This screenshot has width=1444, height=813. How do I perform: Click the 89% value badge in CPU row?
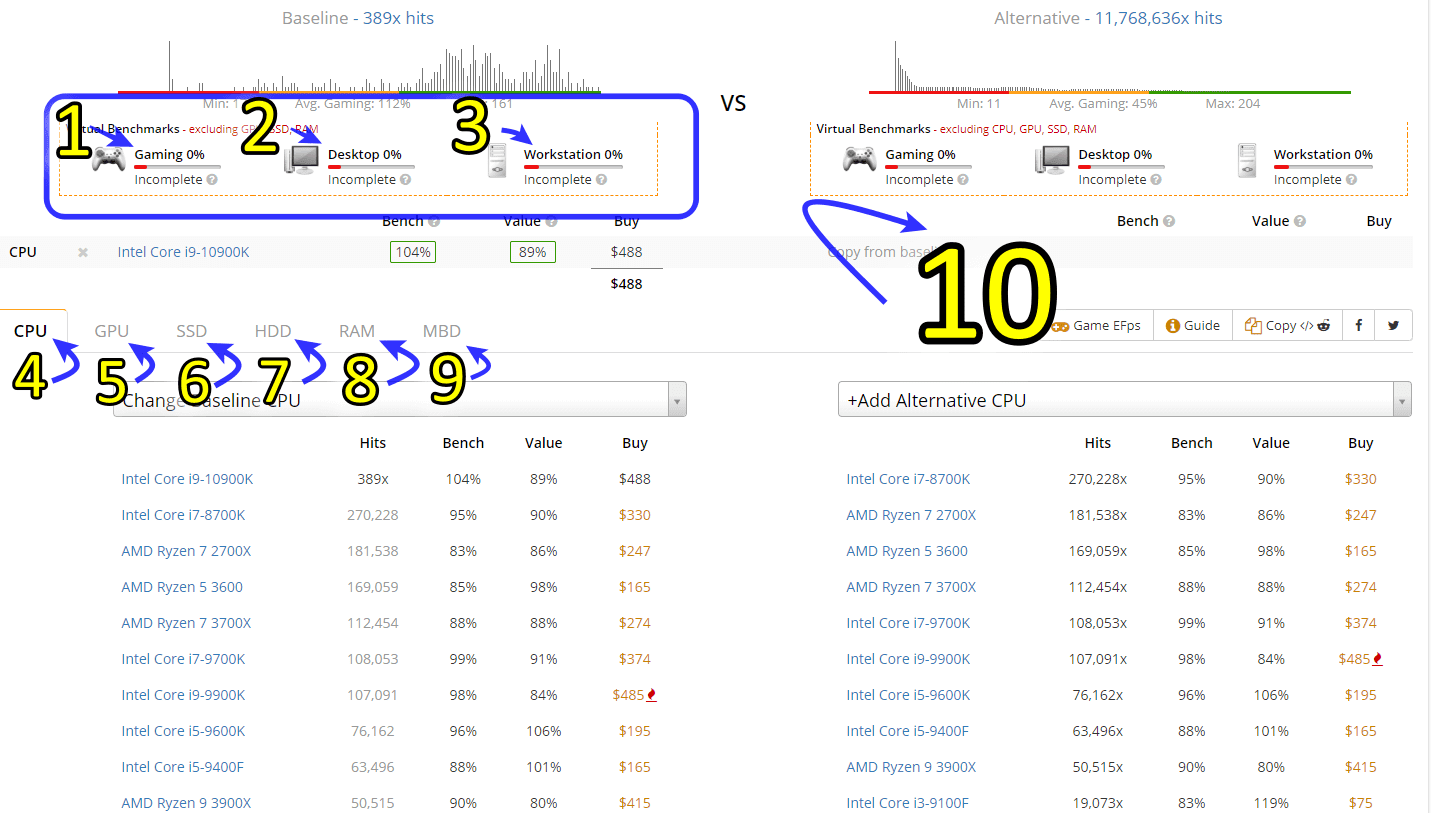[533, 252]
